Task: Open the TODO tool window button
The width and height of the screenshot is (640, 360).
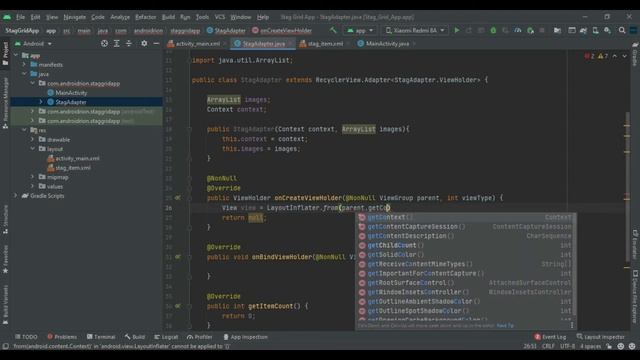Action: click(x=26, y=337)
